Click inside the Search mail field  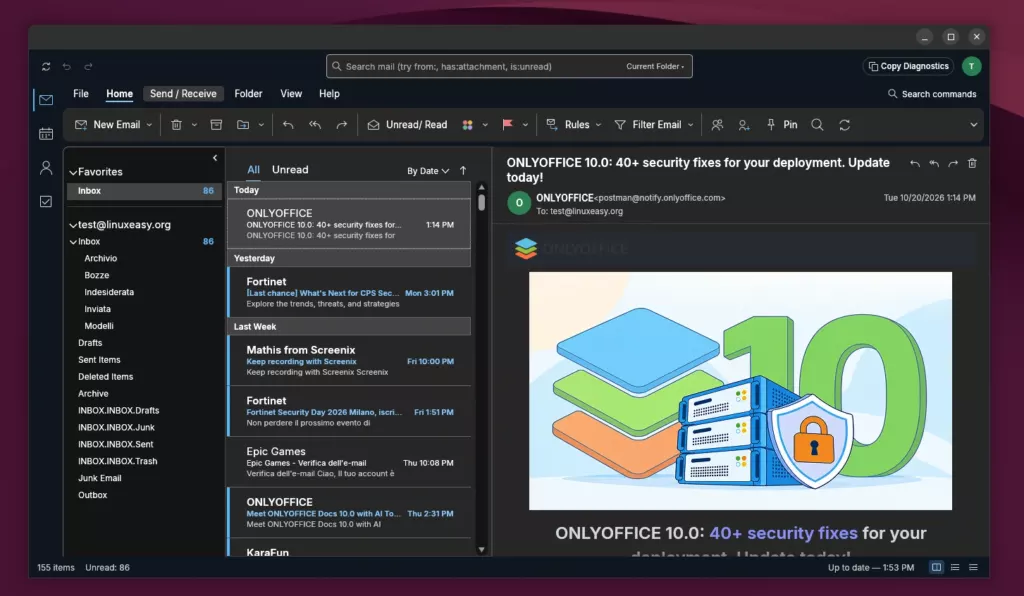(483, 67)
